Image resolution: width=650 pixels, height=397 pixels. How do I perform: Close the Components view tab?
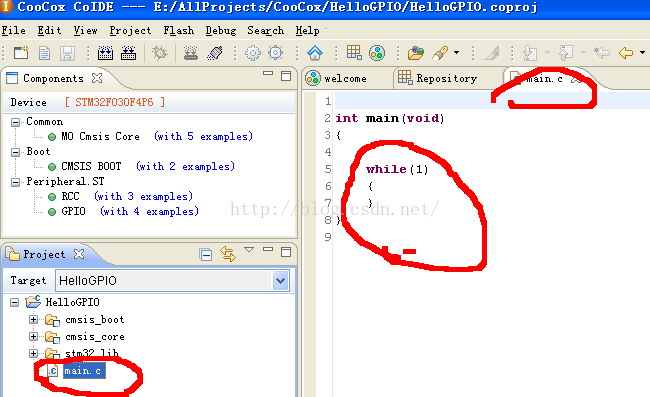[97, 78]
